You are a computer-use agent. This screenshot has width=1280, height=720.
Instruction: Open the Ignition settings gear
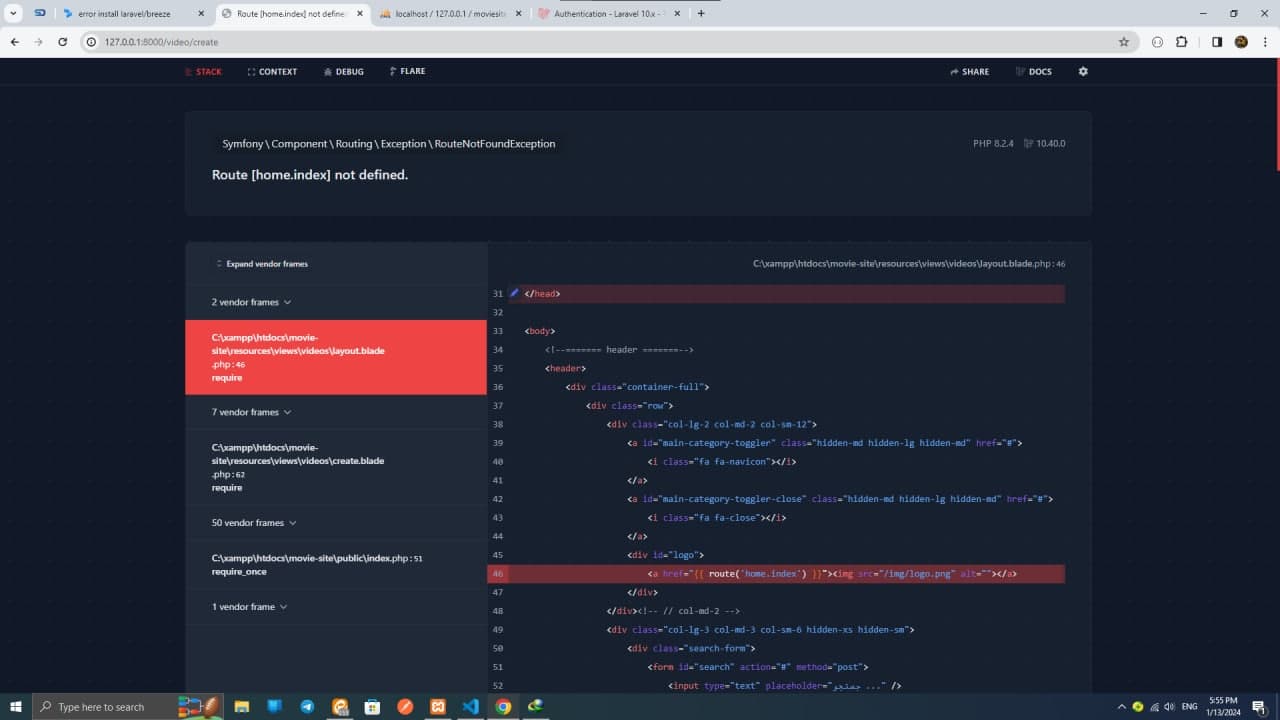[1083, 72]
